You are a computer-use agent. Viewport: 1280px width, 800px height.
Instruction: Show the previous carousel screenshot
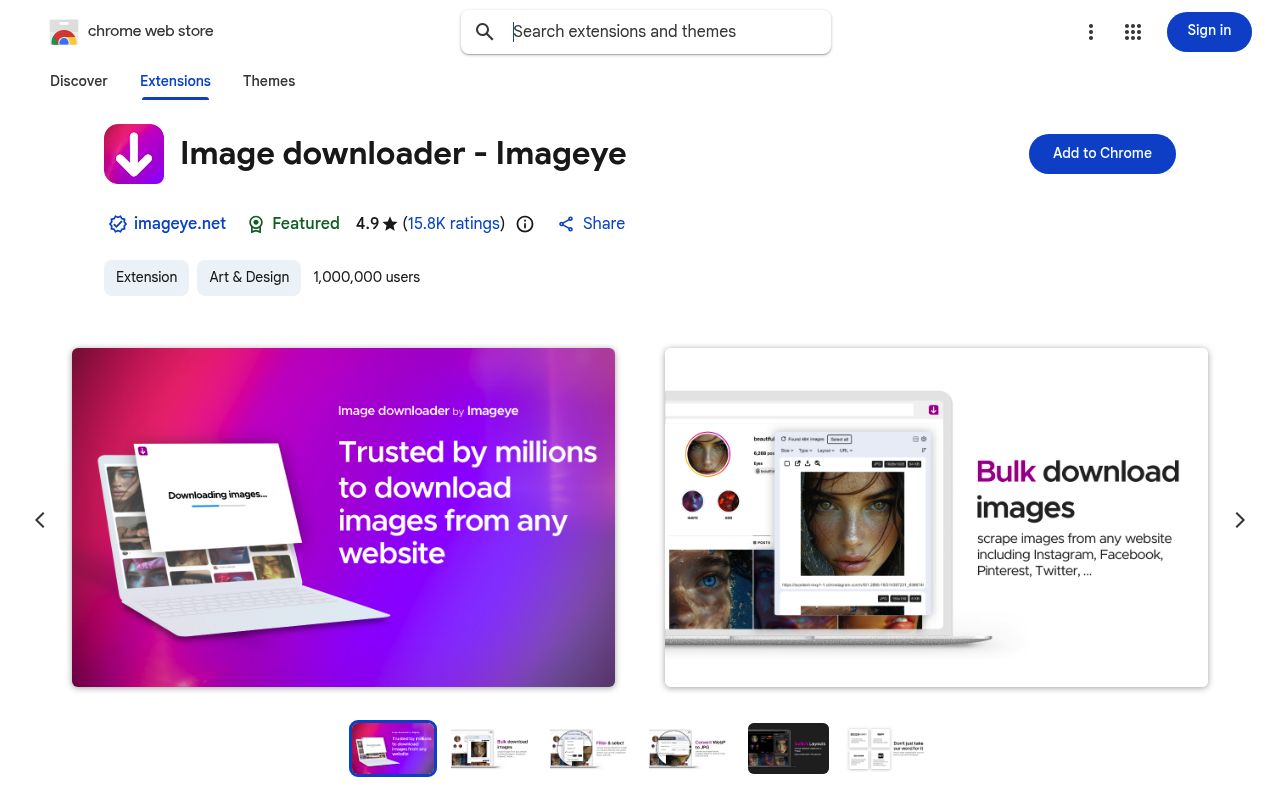click(x=40, y=519)
